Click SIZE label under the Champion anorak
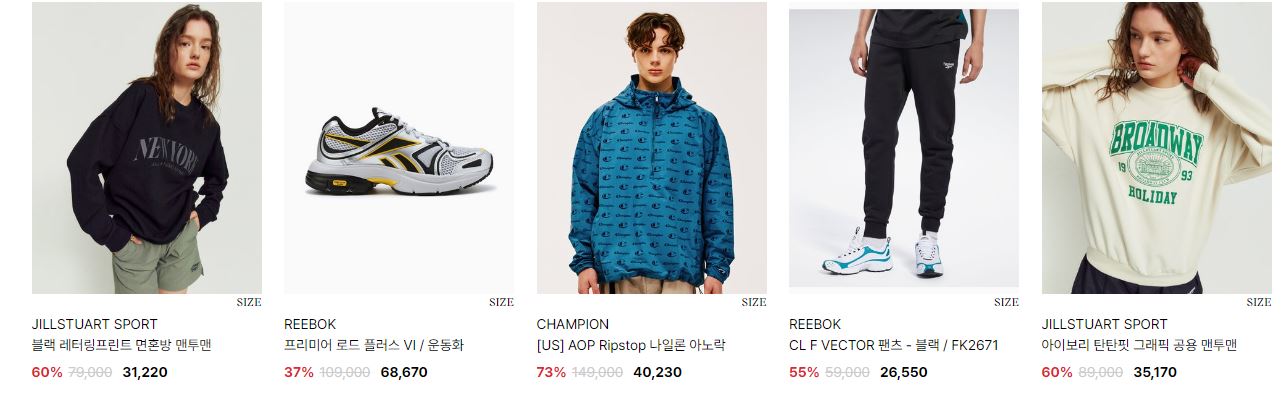The height and width of the screenshot is (419, 1284). click(754, 302)
